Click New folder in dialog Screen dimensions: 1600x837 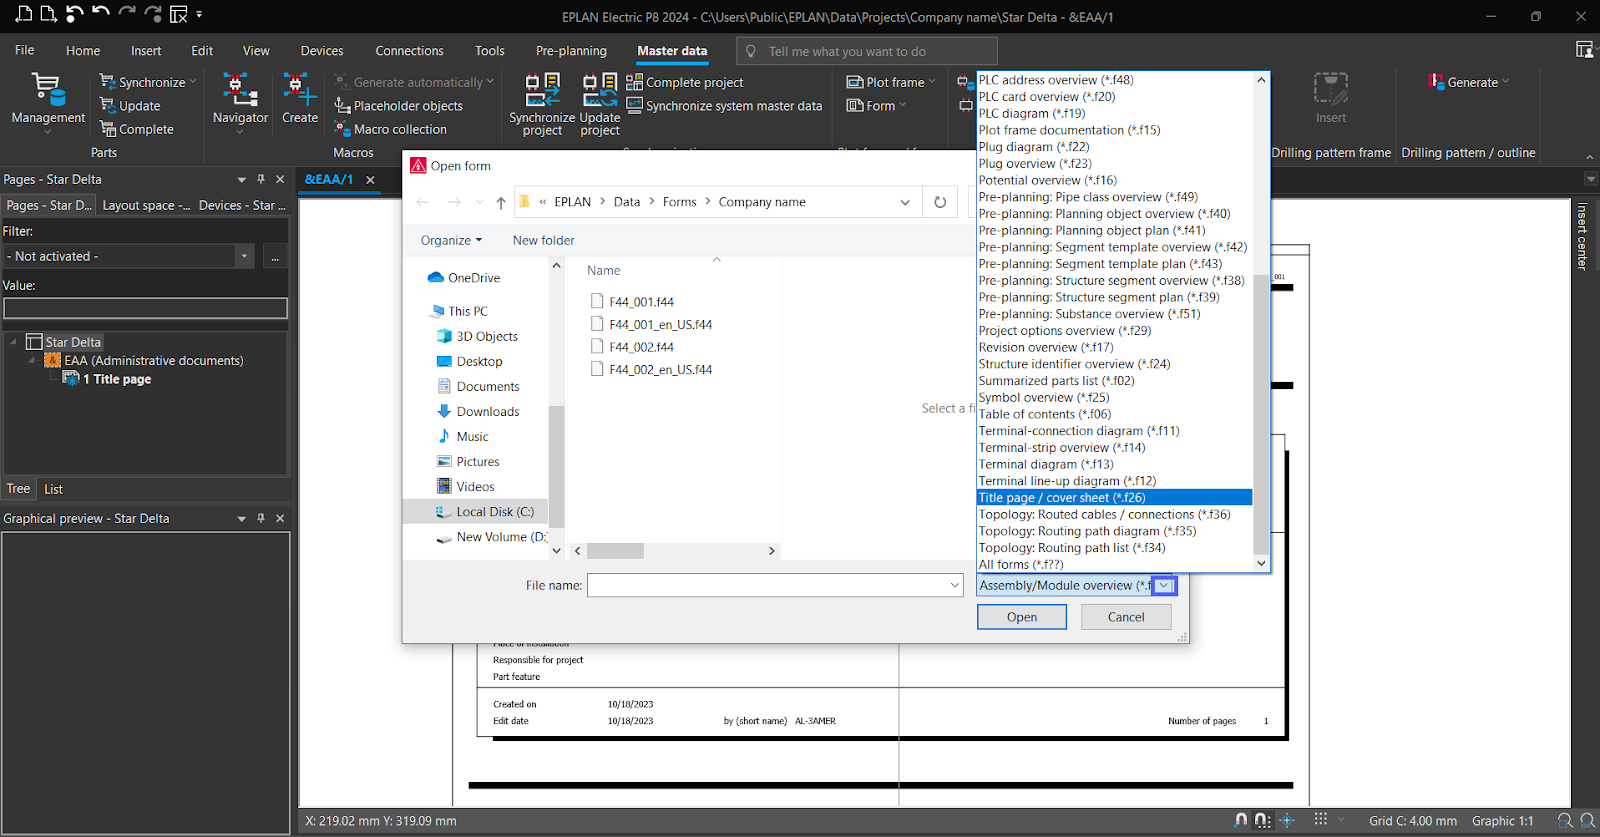coord(544,240)
